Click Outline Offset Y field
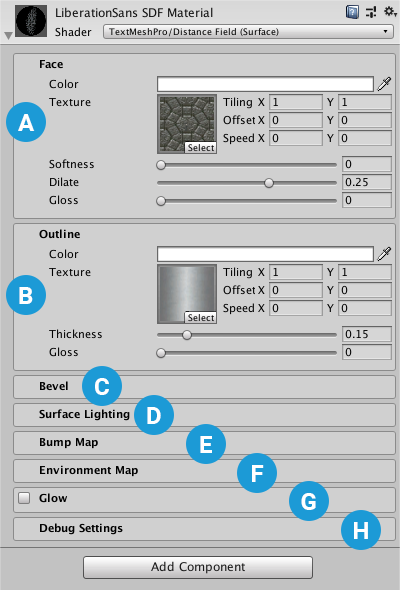Screen dimensions: 400x590 (x=365, y=290)
